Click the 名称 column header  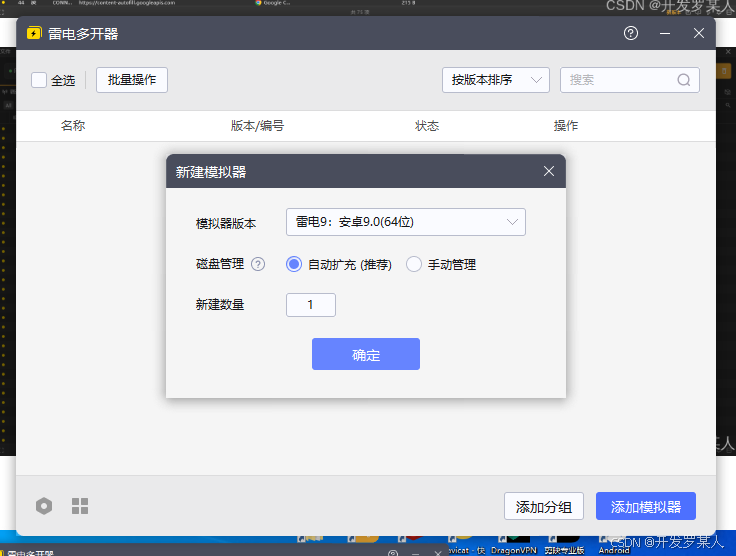(x=73, y=126)
